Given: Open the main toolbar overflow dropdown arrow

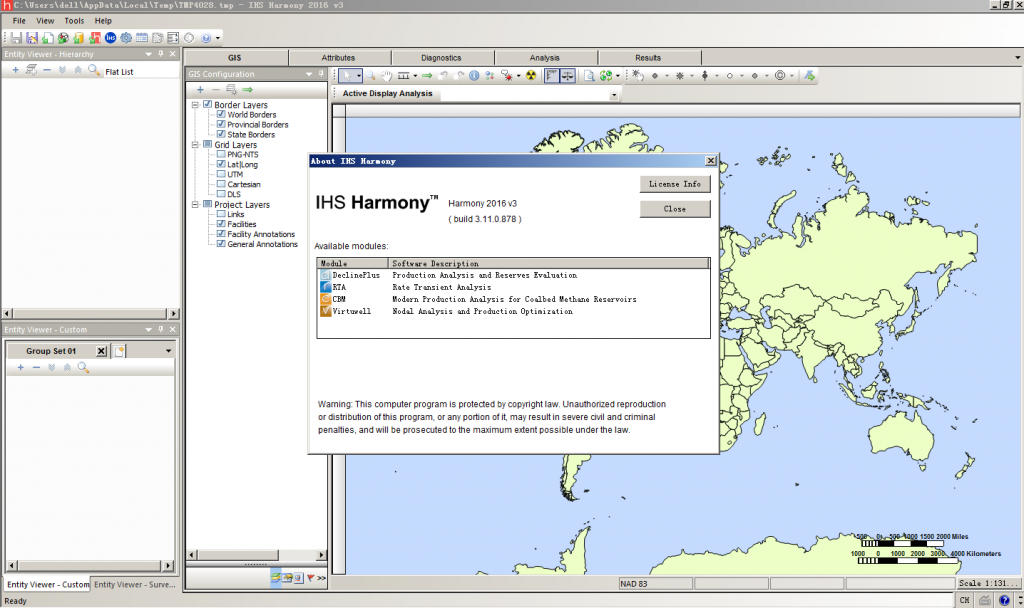Looking at the screenshot, I should (218, 38).
